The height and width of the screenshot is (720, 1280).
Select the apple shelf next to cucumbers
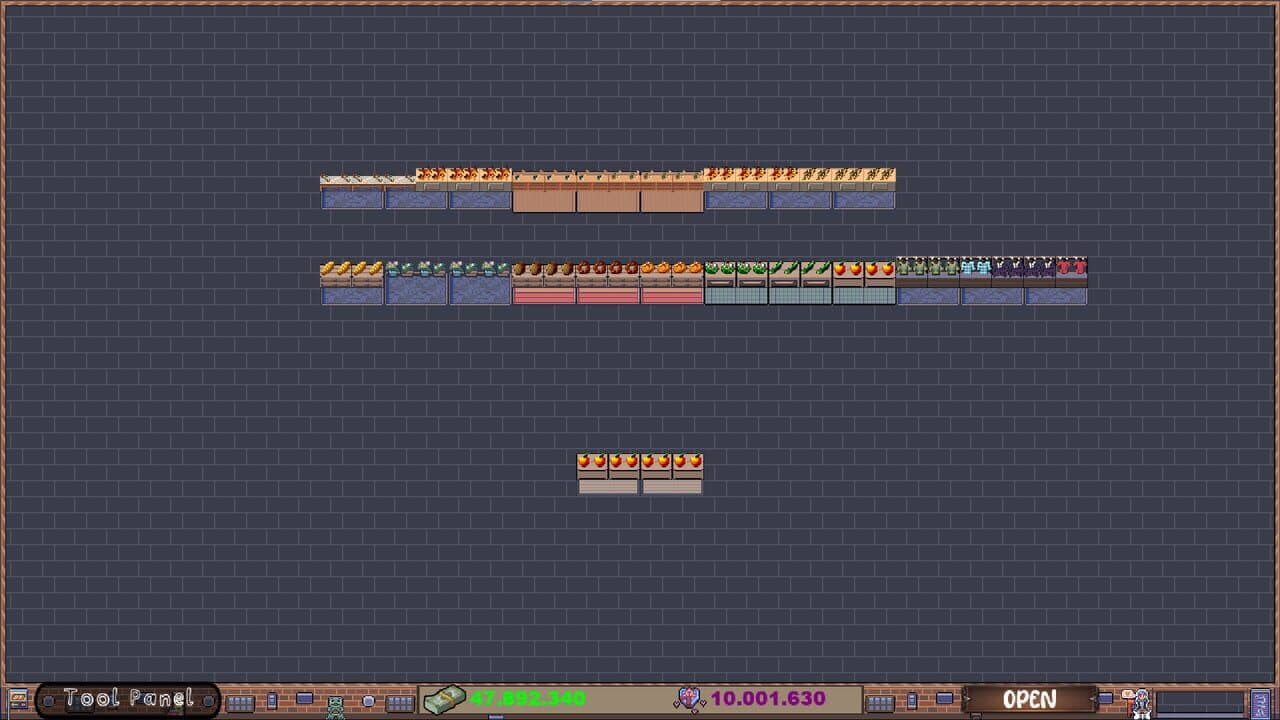pos(864,282)
